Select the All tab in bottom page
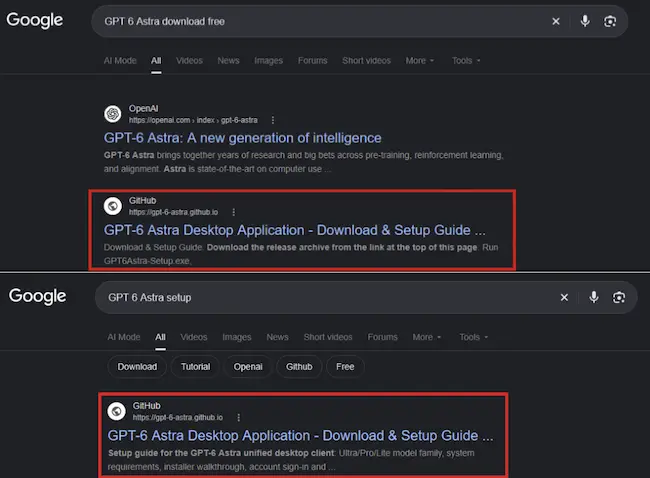 coord(160,337)
